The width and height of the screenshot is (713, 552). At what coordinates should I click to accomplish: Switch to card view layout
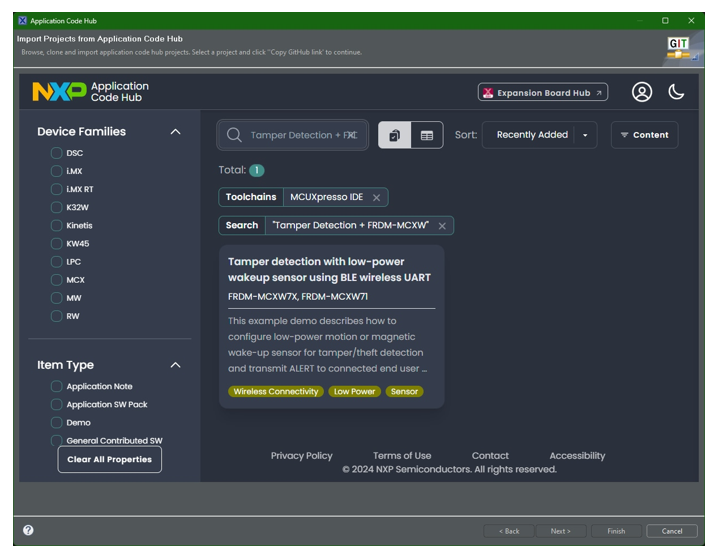[394, 135]
